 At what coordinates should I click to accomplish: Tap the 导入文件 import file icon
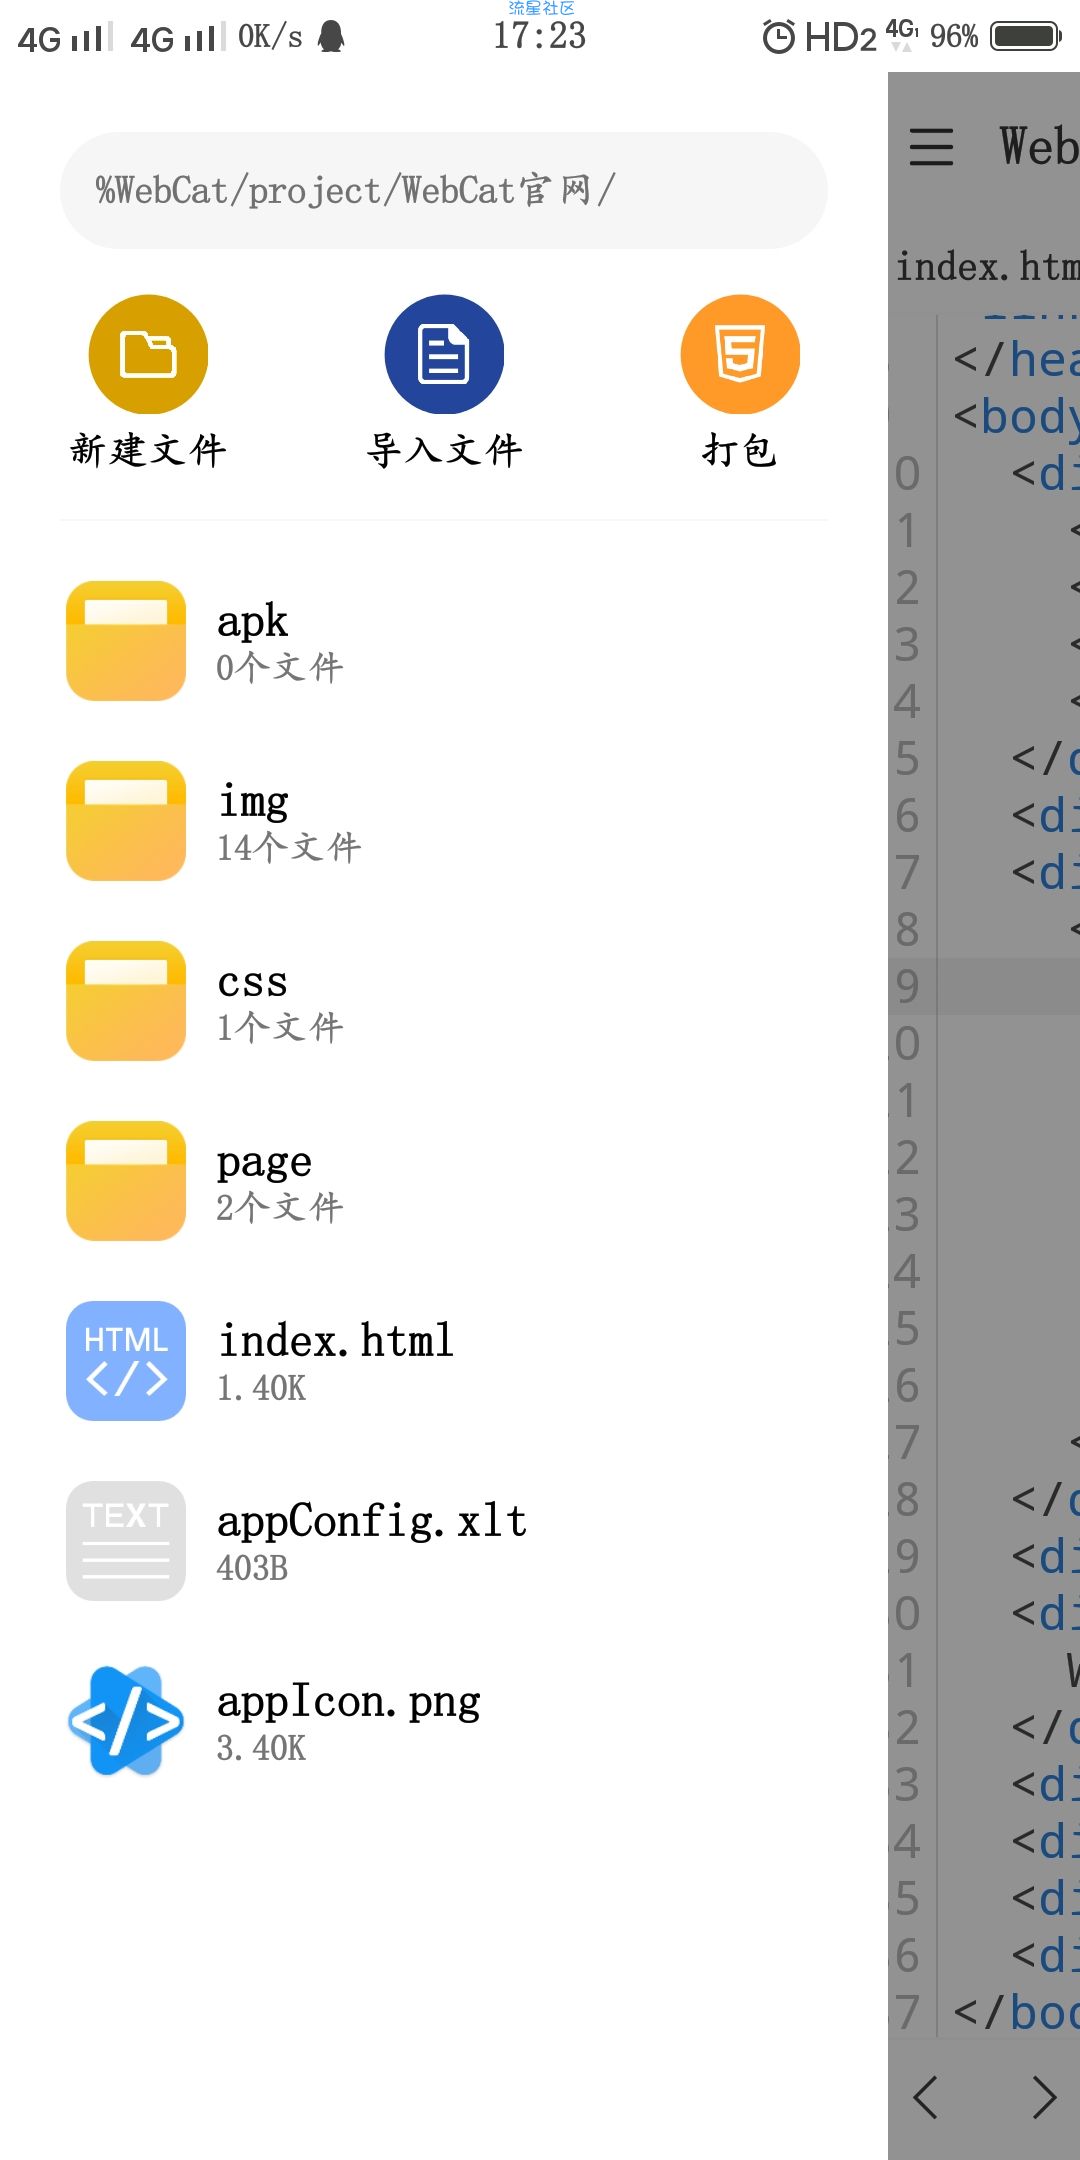444,354
